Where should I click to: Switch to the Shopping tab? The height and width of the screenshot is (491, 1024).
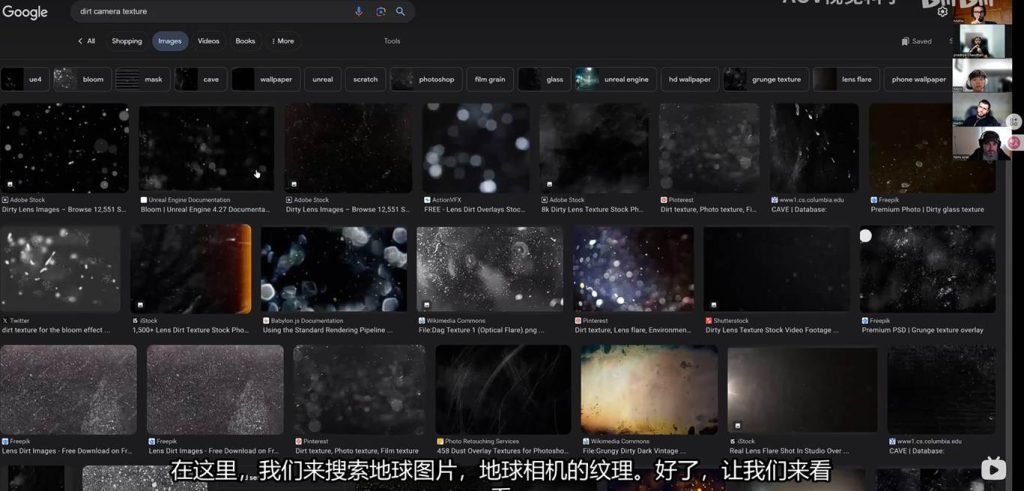coord(127,41)
